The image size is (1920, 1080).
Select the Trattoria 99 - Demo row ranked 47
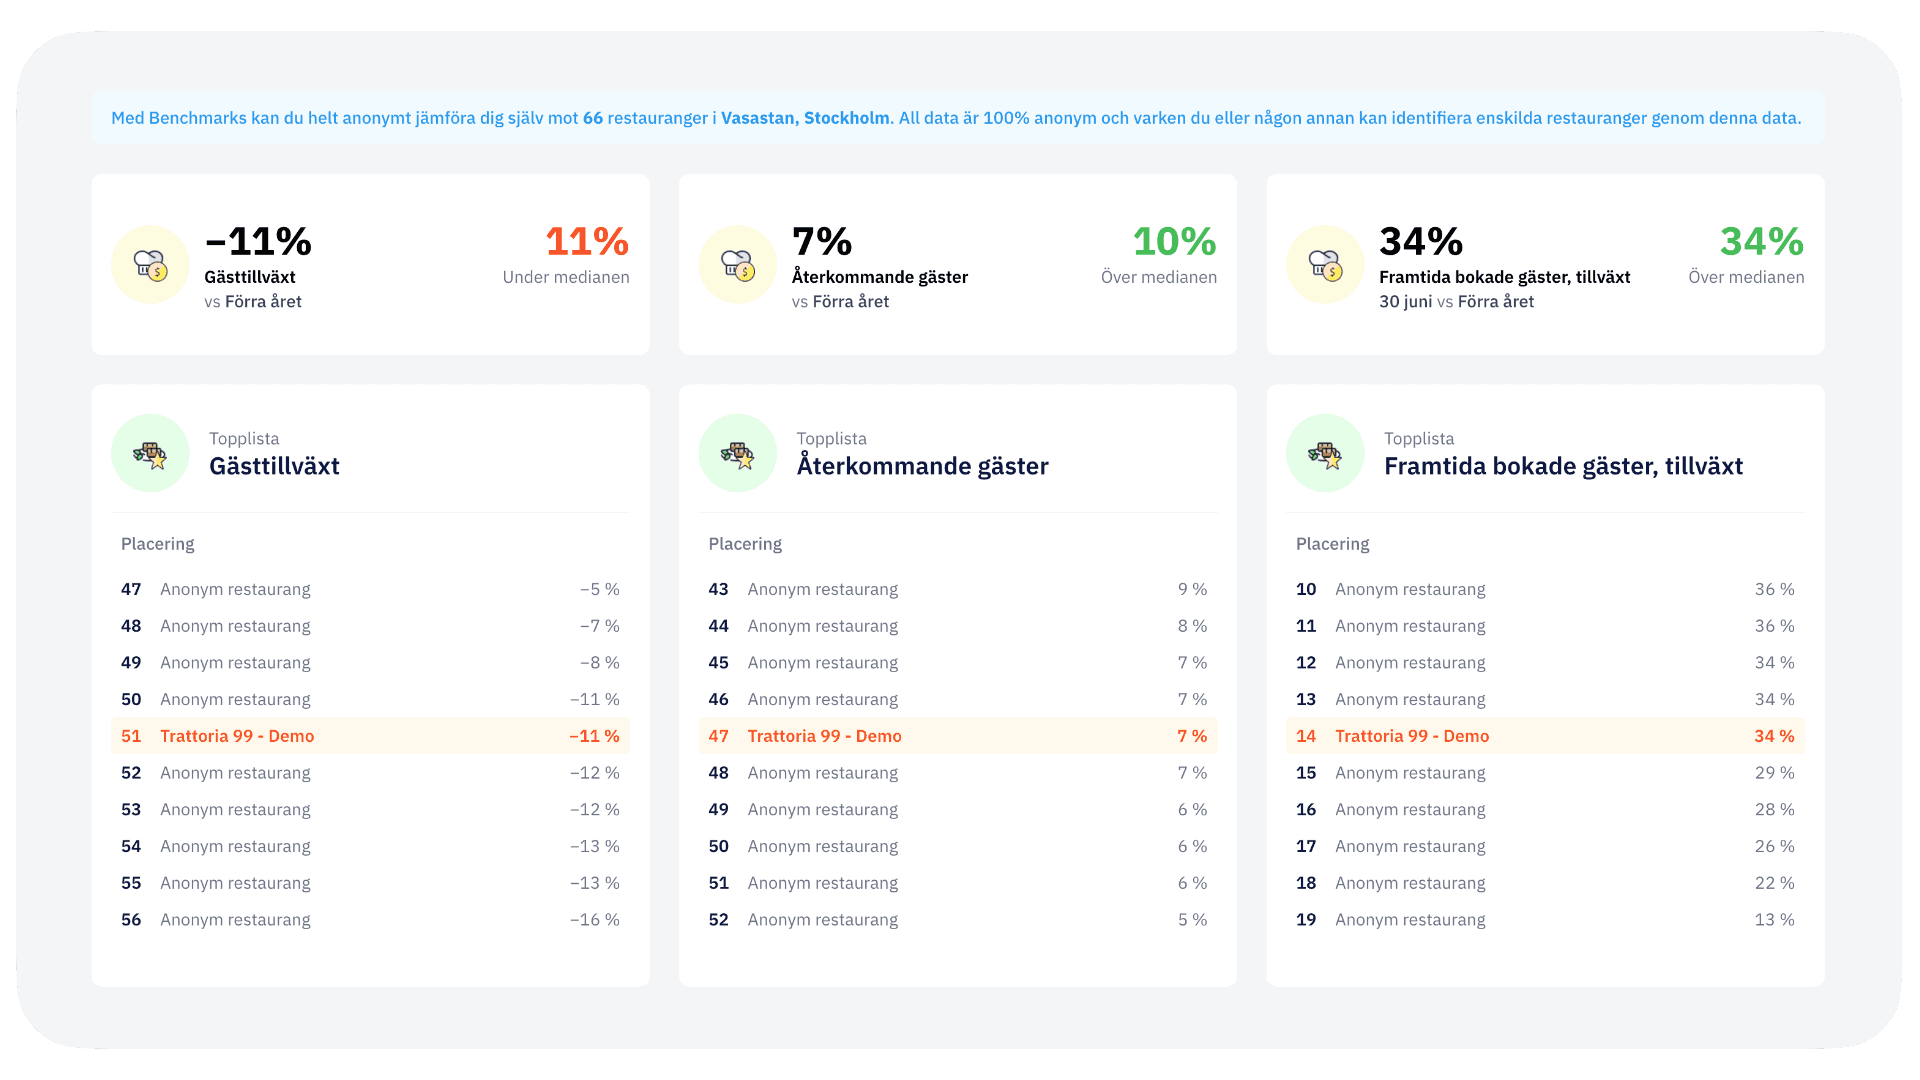click(958, 736)
